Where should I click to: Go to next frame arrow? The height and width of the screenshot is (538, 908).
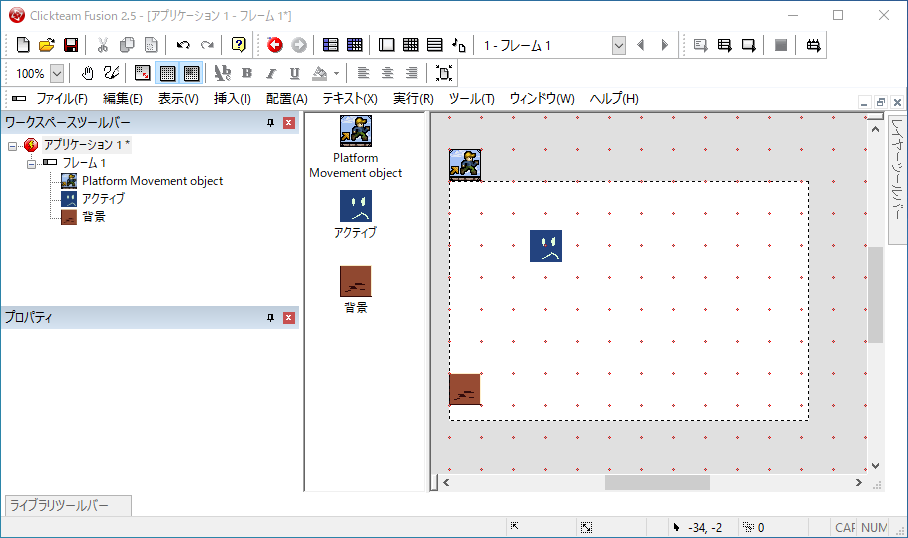[x=665, y=45]
